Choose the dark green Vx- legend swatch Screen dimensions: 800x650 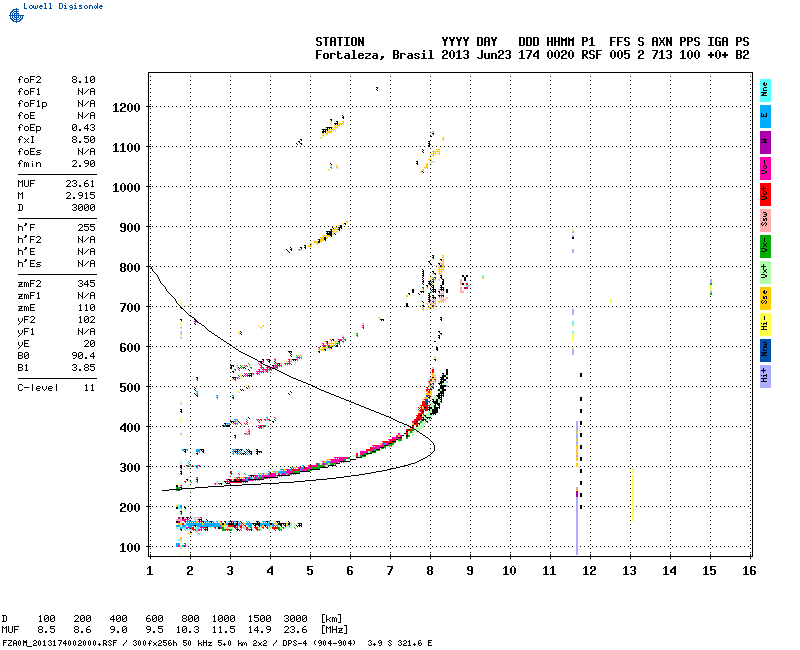pyautogui.click(x=765, y=246)
